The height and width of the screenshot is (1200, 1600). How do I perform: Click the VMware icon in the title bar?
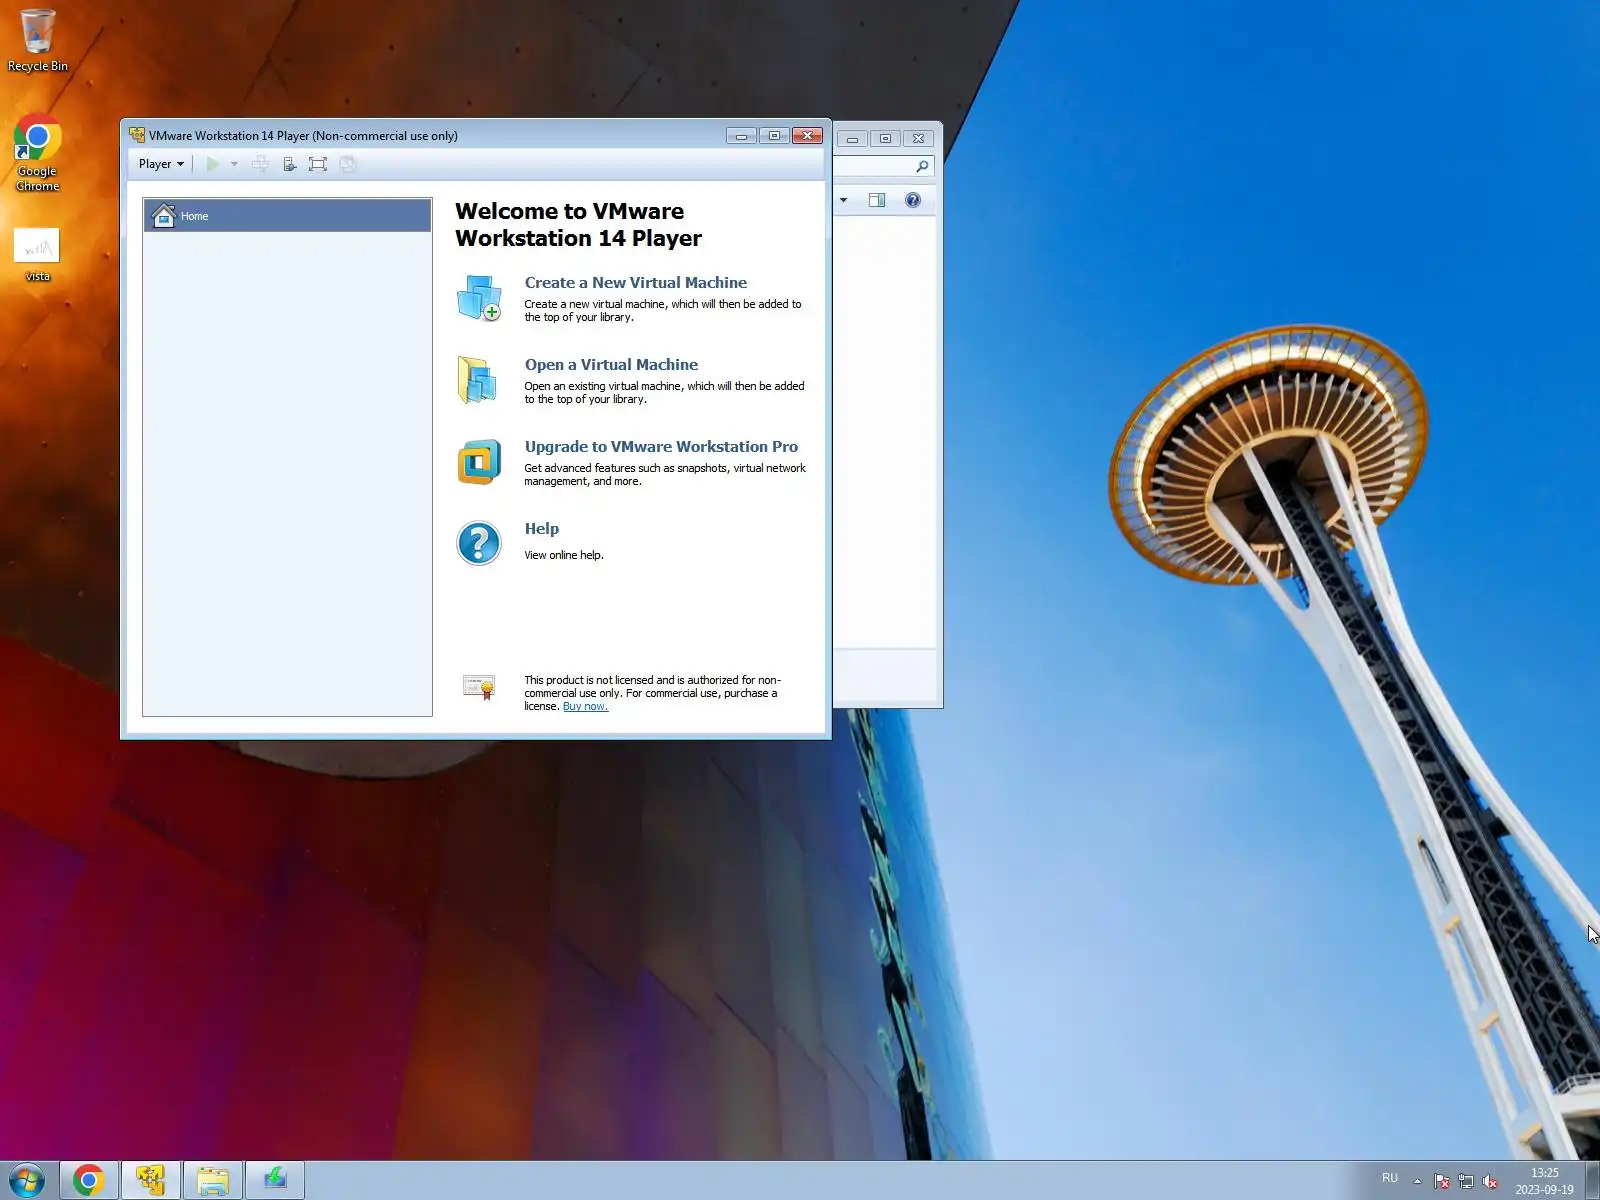pyautogui.click(x=137, y=135)
